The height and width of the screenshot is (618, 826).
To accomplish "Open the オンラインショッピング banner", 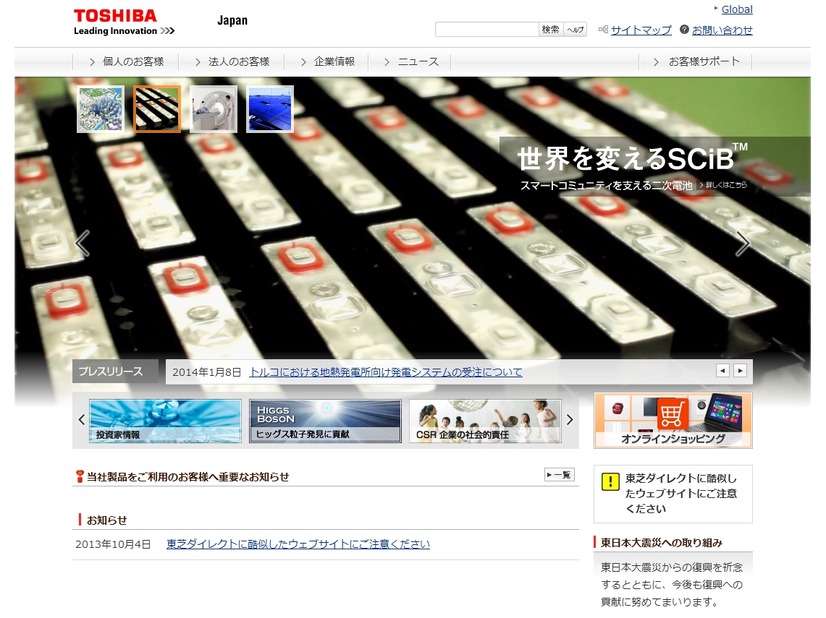I will point(673,420).
